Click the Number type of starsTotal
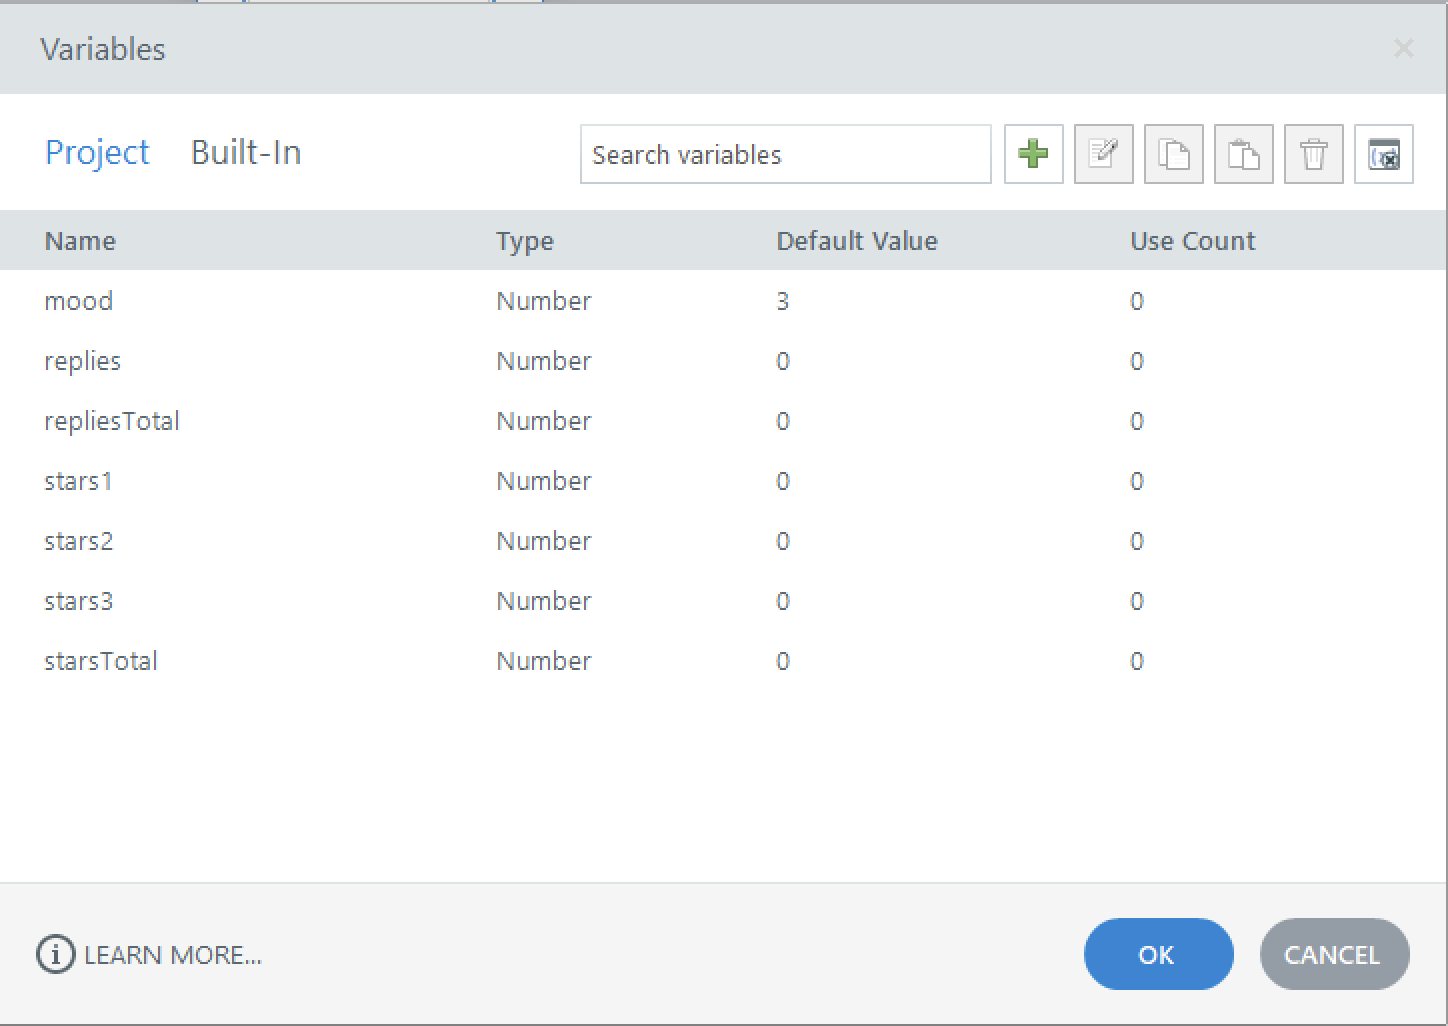This screenshot has height=1026, width=1448. pyautogui.click(x=544, y=661)
